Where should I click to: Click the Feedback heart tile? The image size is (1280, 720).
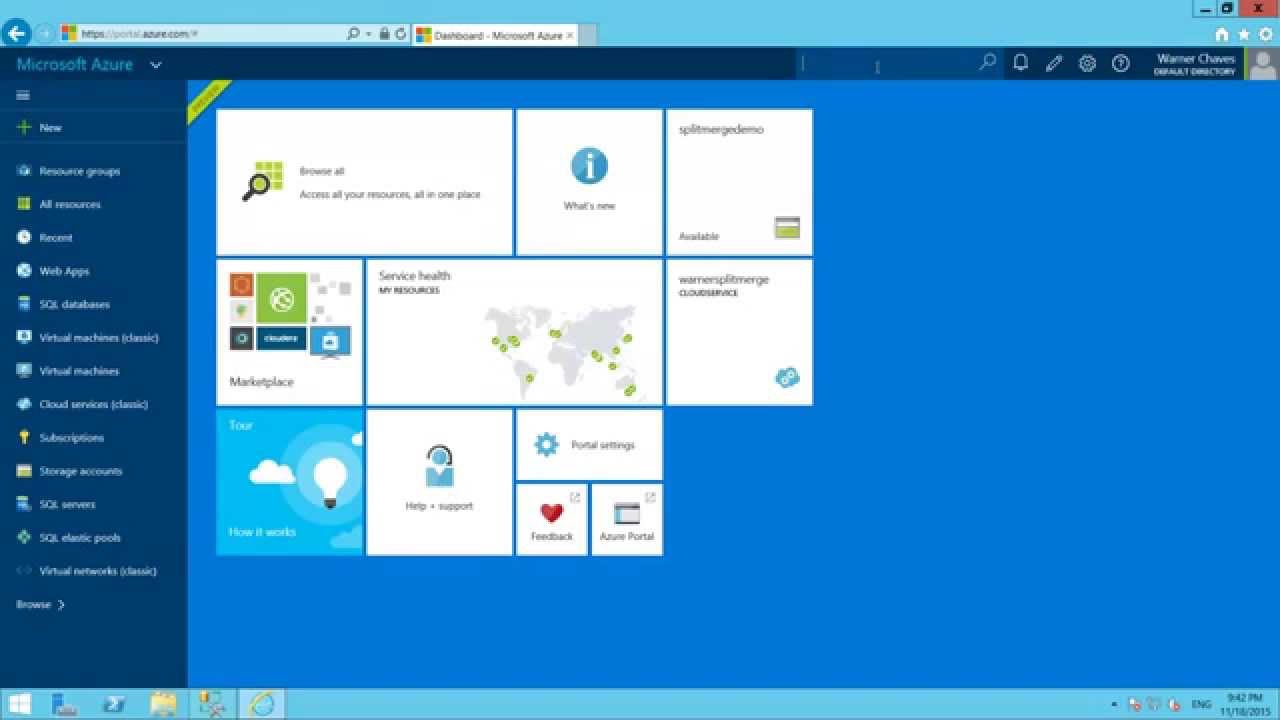point(552,519)
